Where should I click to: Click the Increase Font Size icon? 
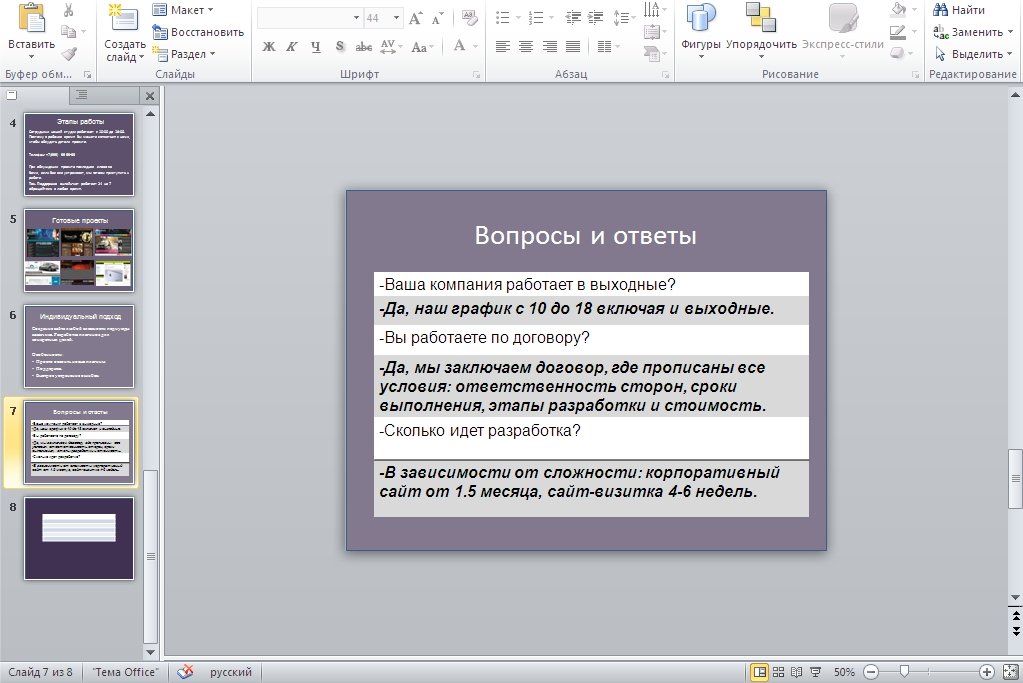point(416,18)
